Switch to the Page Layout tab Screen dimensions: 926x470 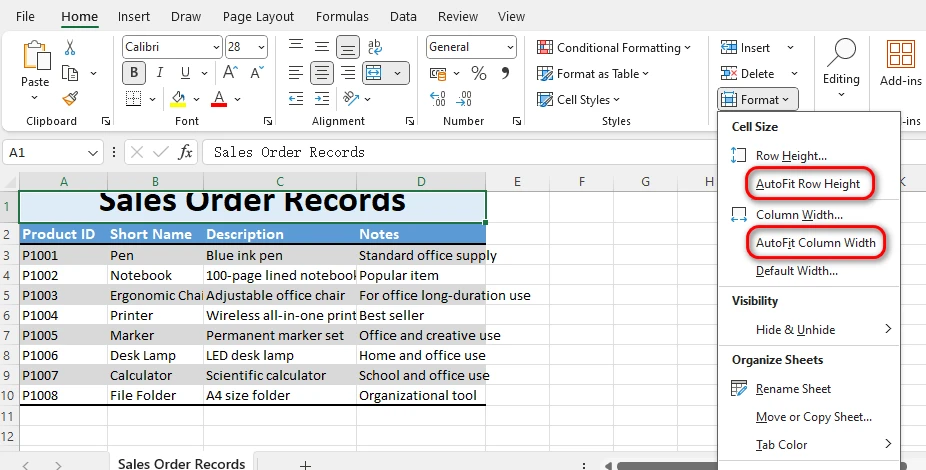258,17
